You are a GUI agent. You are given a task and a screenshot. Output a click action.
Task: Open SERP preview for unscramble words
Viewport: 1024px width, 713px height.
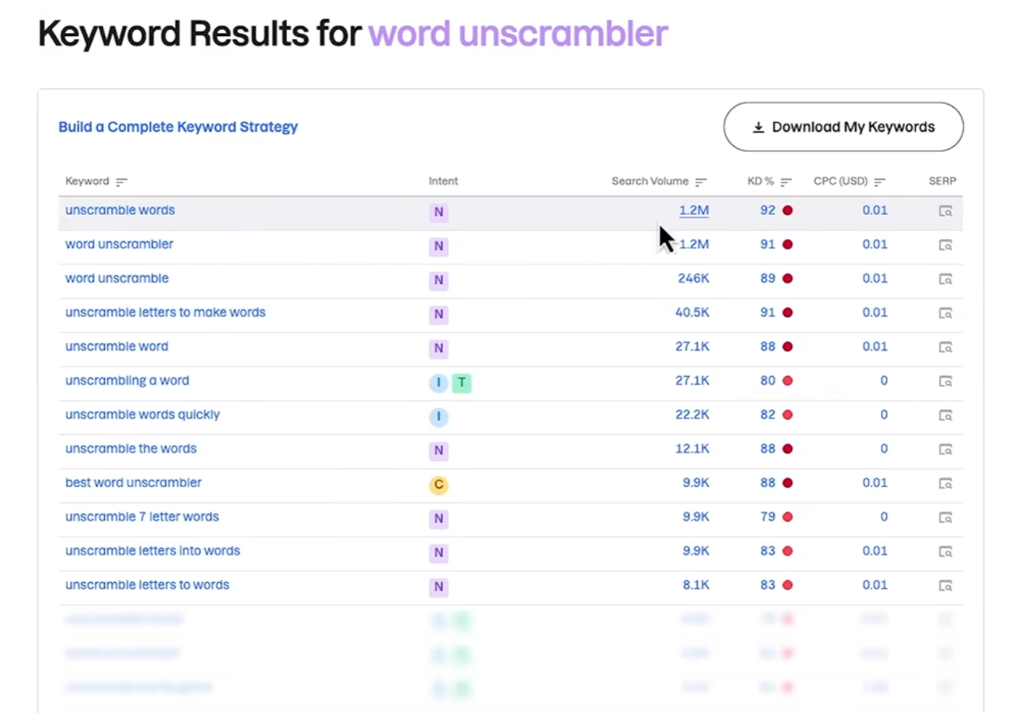(945, 211)
